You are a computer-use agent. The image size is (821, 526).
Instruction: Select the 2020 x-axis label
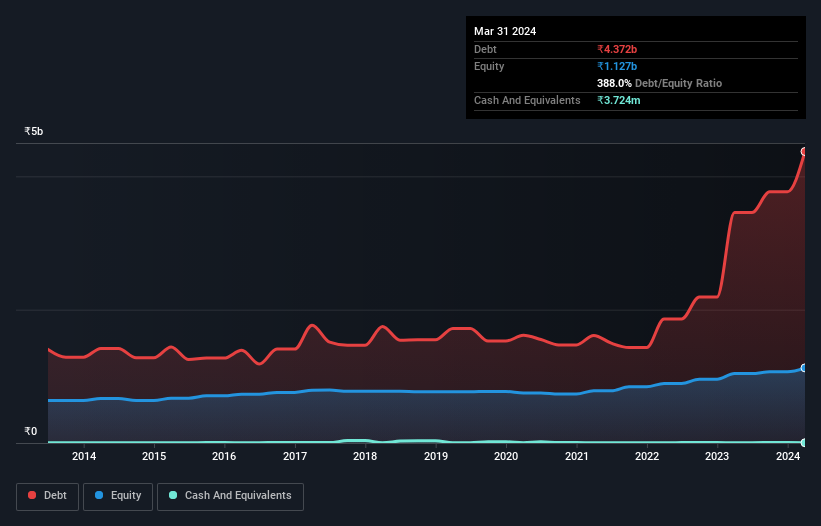click(x=506, y=456)
